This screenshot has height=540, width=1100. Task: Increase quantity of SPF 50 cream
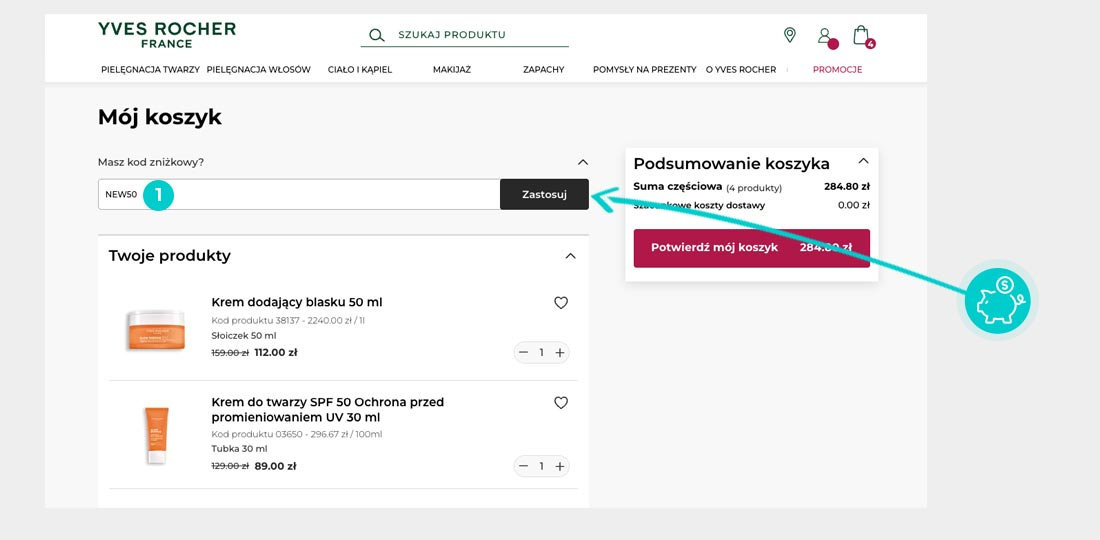[x=560, y=466]
